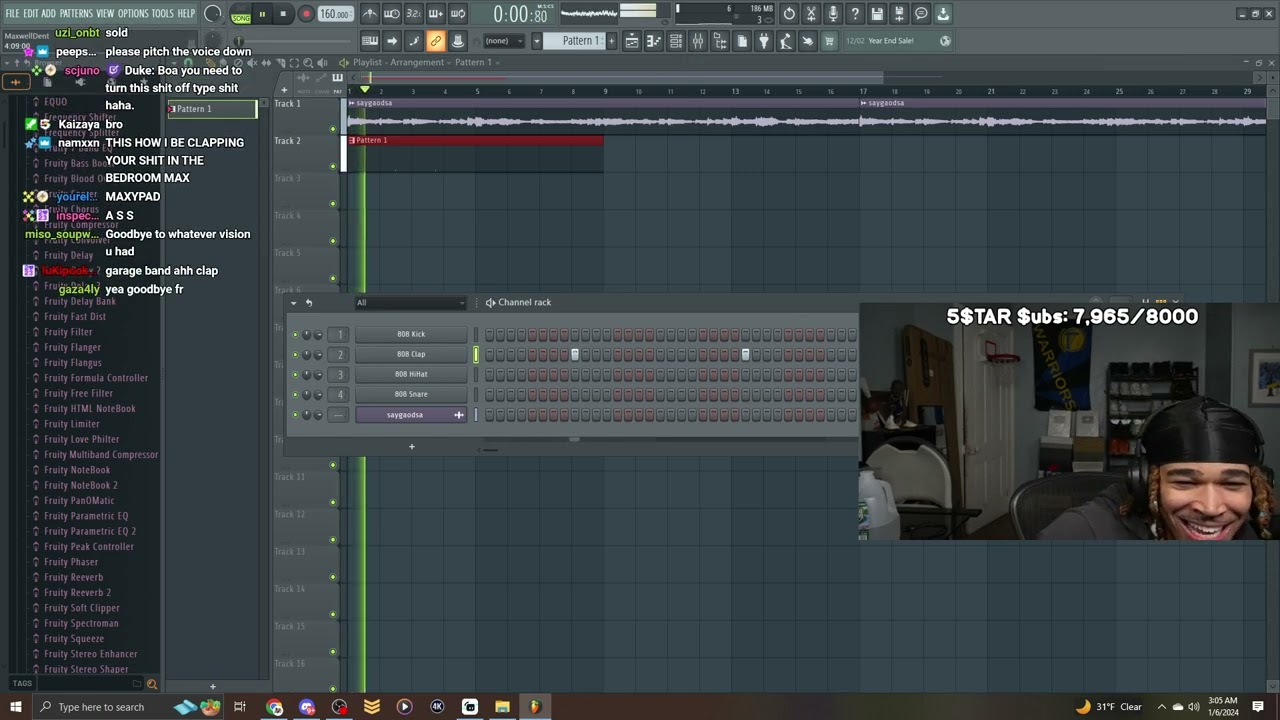1280x720 pixels.
Task: Click the Year End Sale news text
Action: tap(891, 41)
